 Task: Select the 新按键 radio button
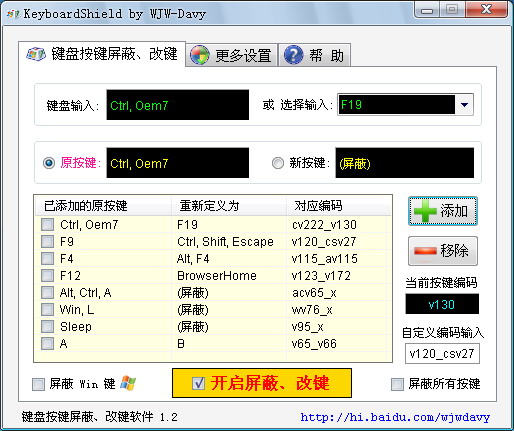[x=278, y=163]
